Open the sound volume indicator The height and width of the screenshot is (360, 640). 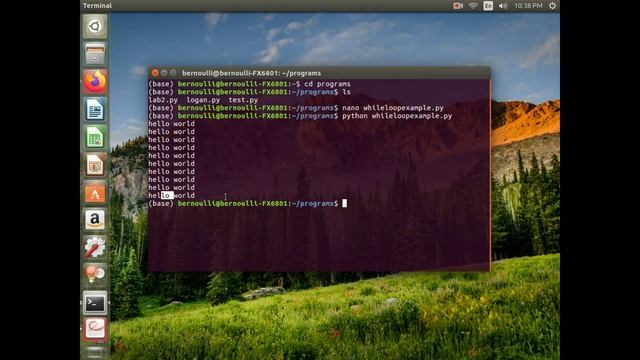click(x=503, y=6)
